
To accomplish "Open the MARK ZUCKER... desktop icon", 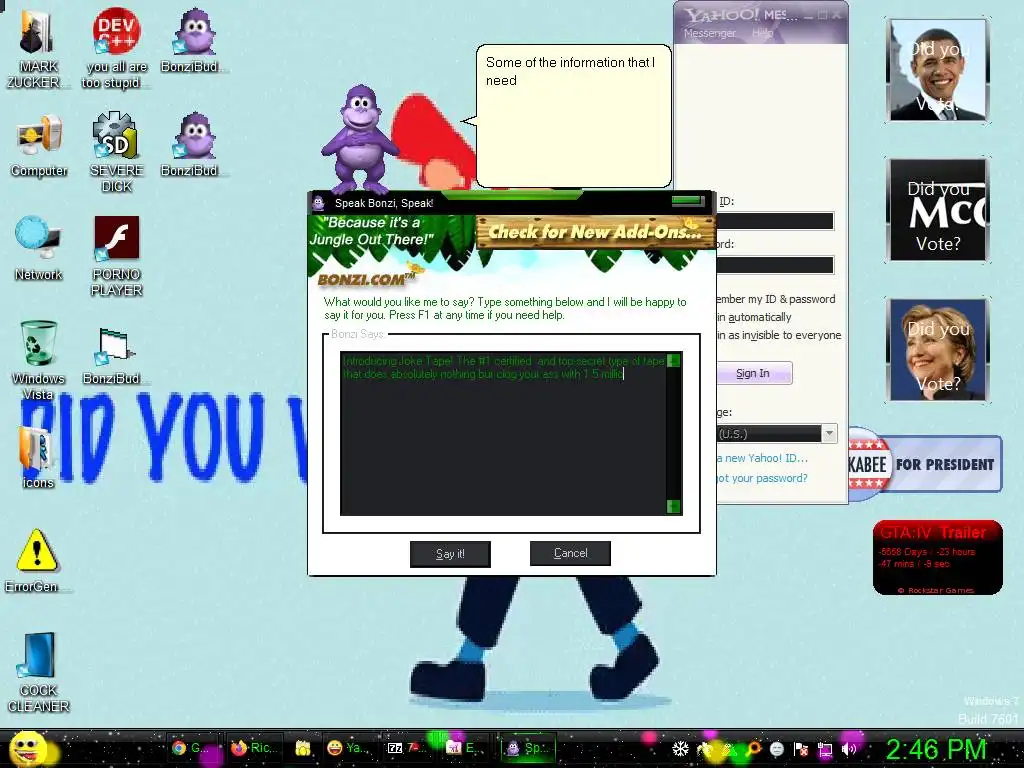I will click(x=37, y=48).
